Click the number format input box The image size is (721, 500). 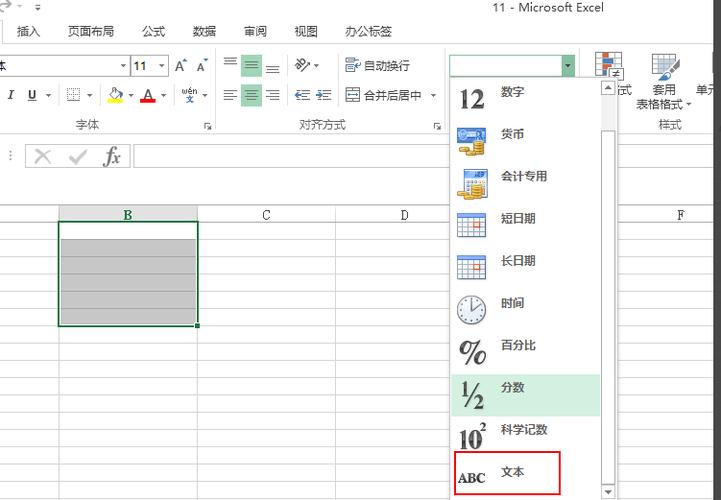[x=505, y=66]
